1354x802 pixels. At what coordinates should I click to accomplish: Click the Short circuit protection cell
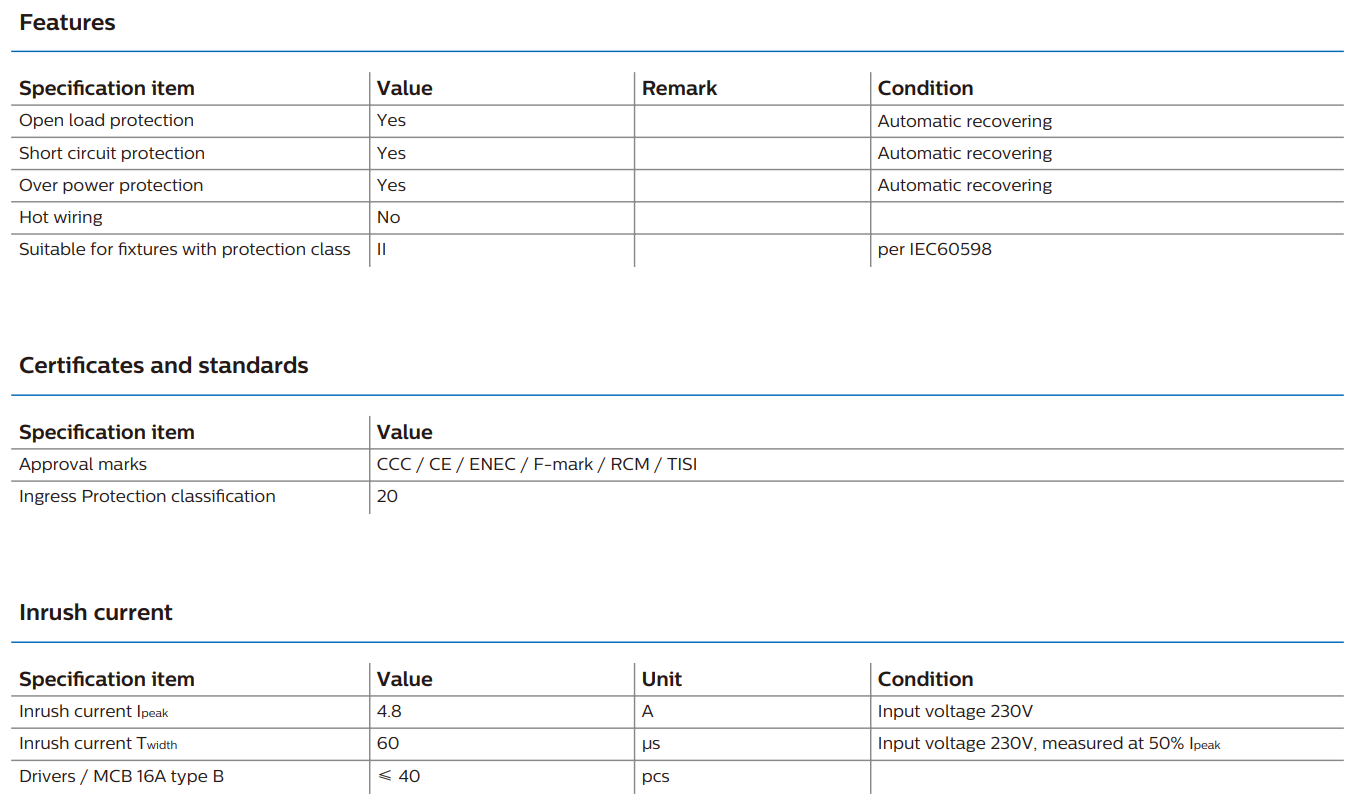point(112,153)
